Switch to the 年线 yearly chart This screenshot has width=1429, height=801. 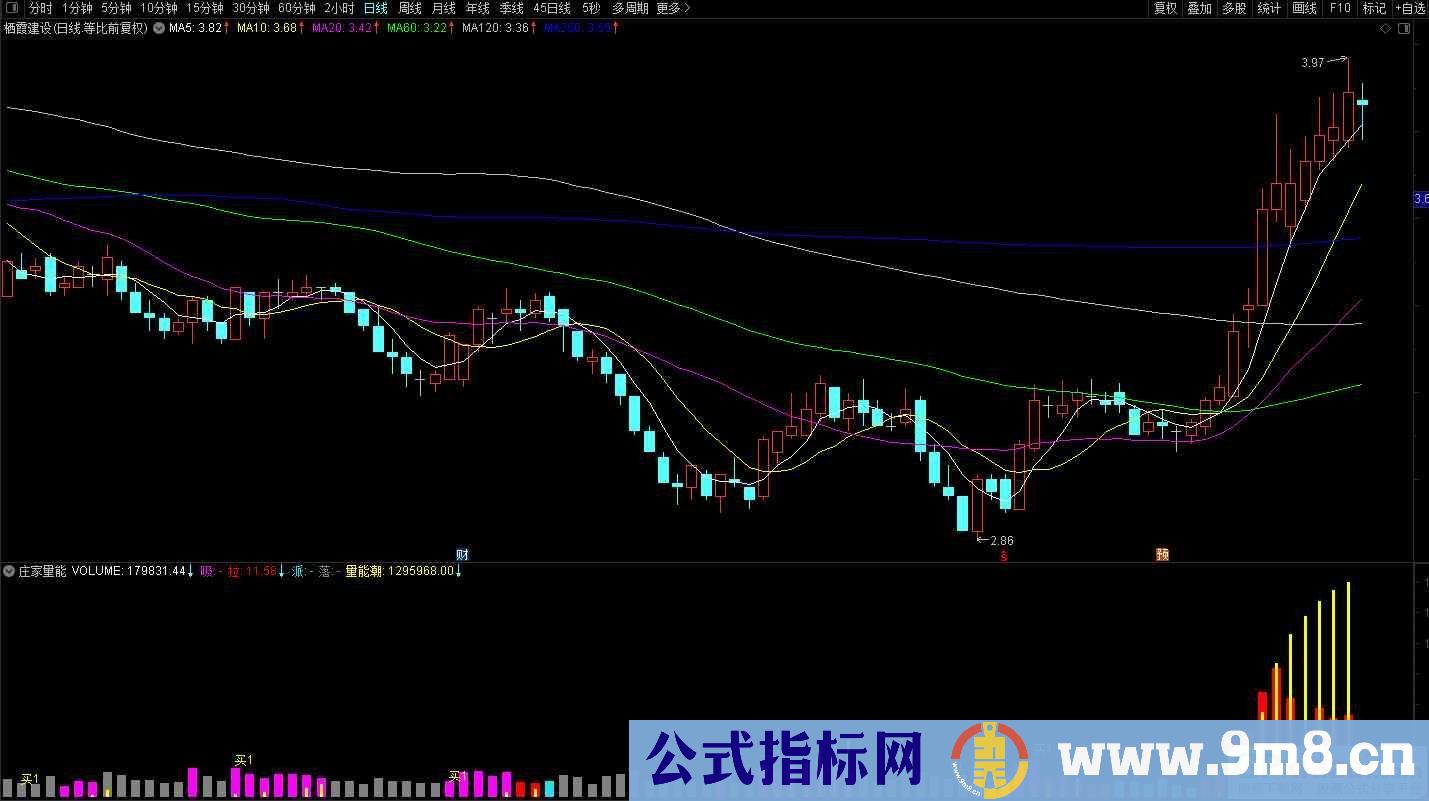tap(478, 8)
